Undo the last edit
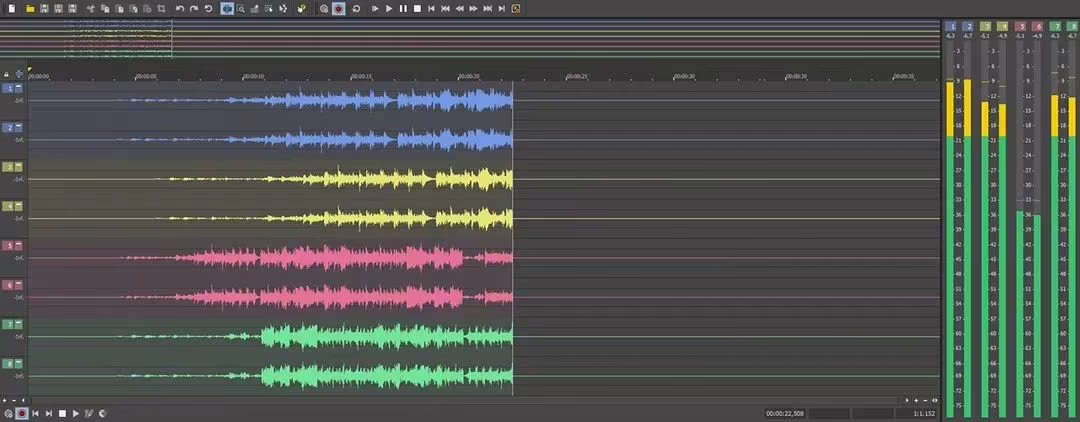This screenshot has height=422, width=1080. (x=180, y=8)
